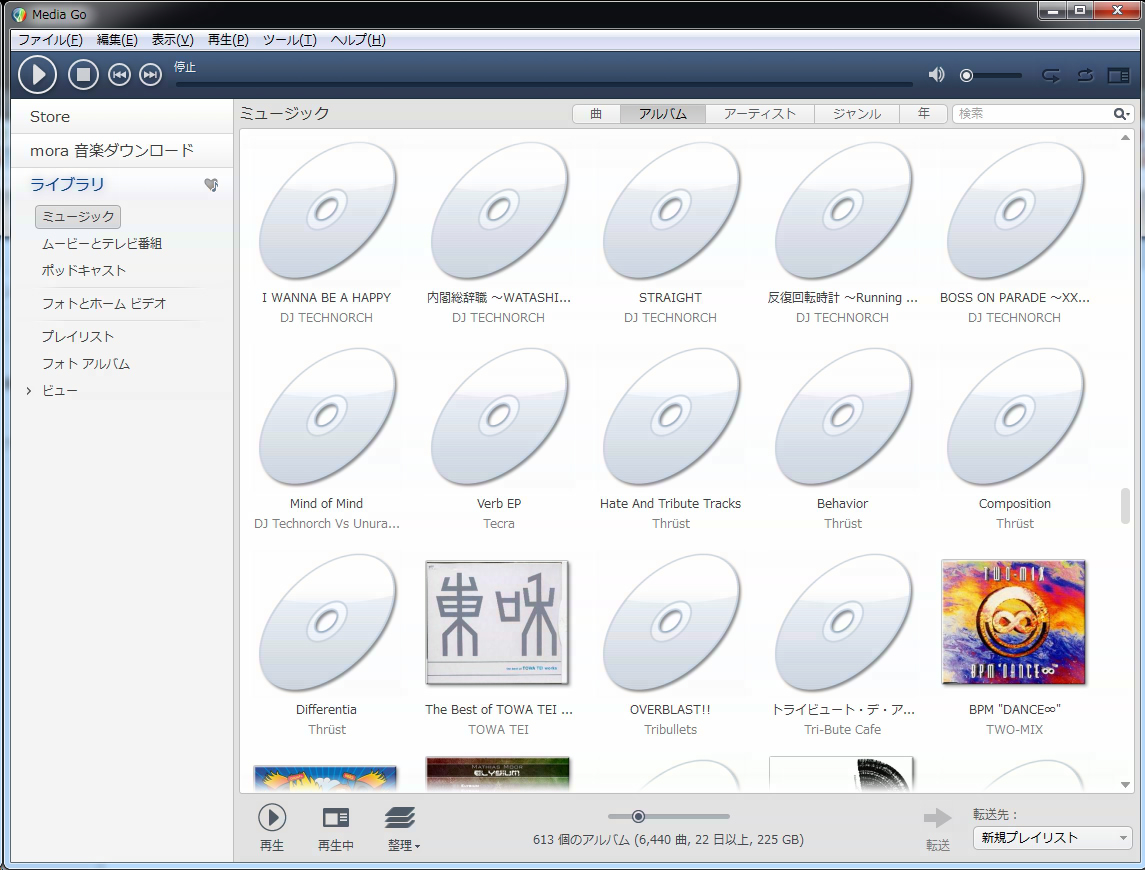Select the Differentia album disc

tap(326, 622)
